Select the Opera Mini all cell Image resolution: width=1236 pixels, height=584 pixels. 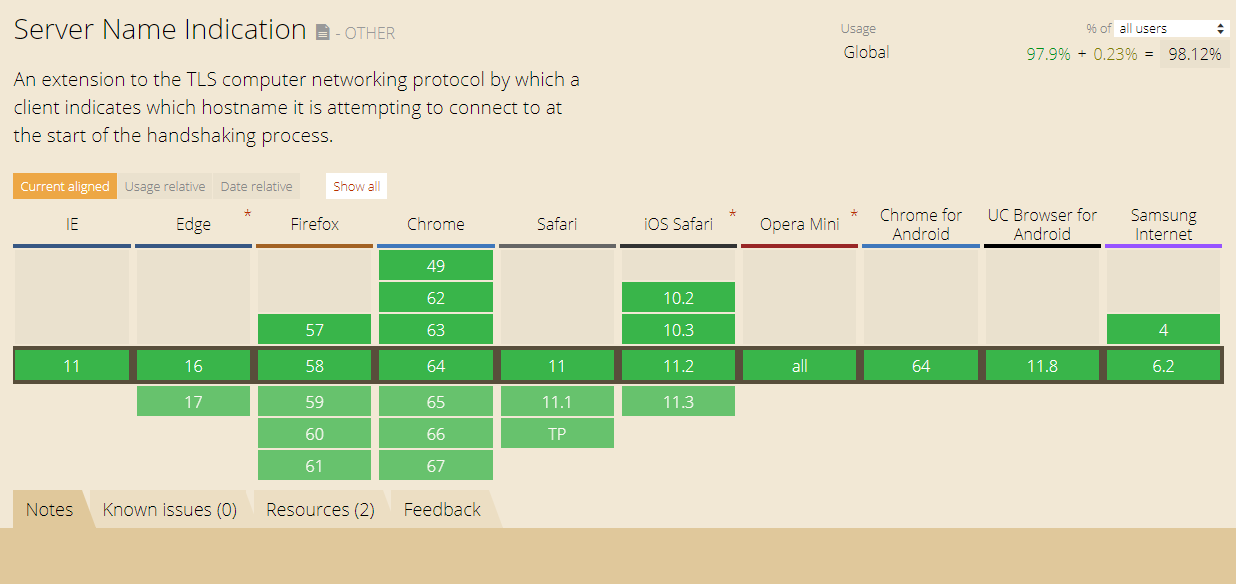[x=800, y=366]
